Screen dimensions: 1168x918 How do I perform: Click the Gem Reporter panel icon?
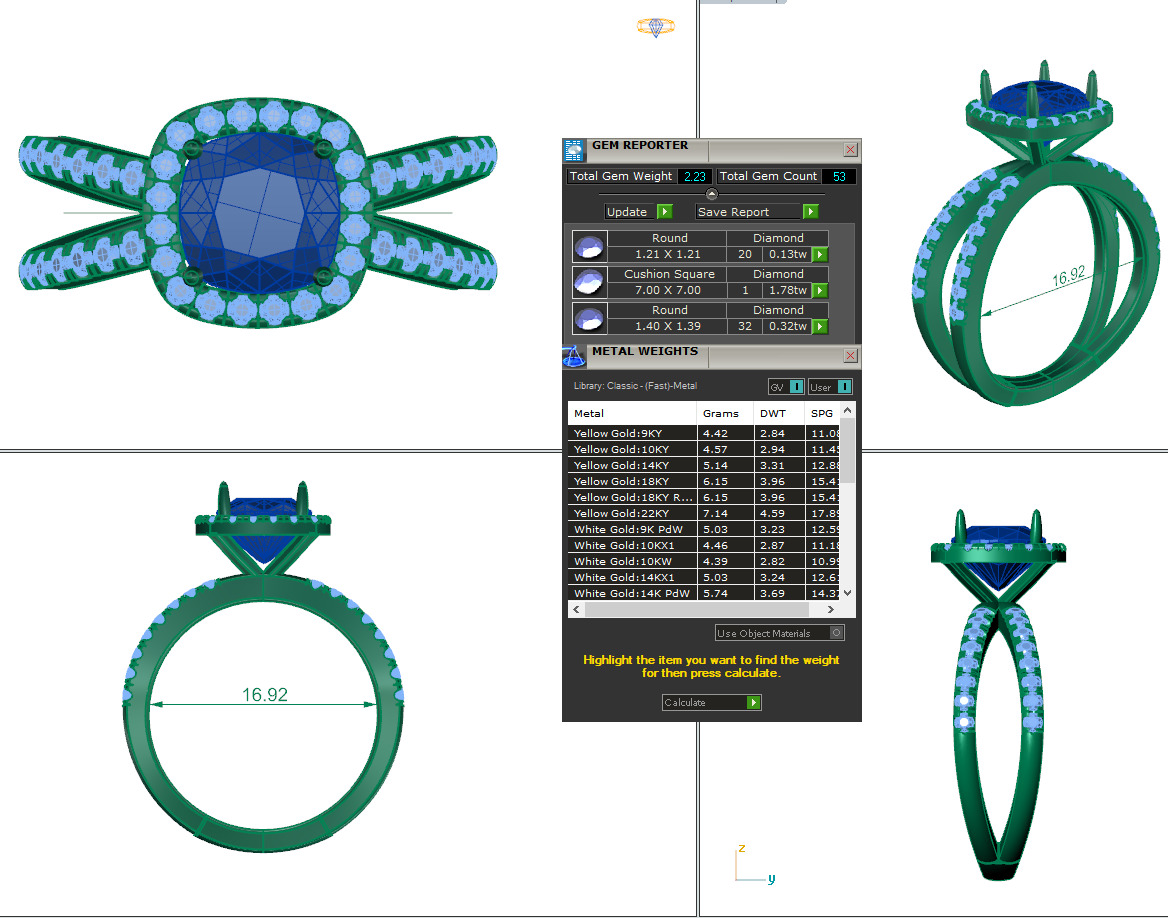[x=574, y=150]
